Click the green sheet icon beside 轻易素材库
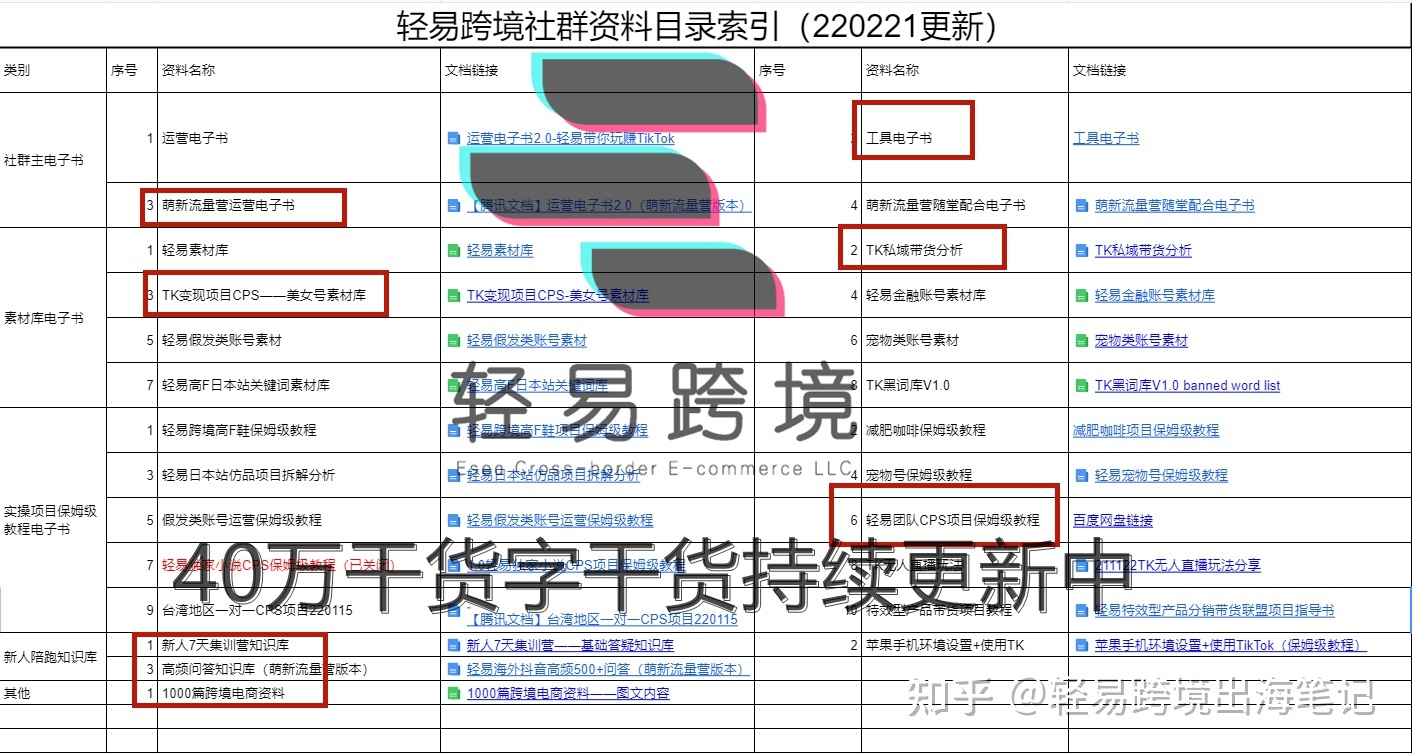Screen dimensions: 1412x754 pos(455,251)
